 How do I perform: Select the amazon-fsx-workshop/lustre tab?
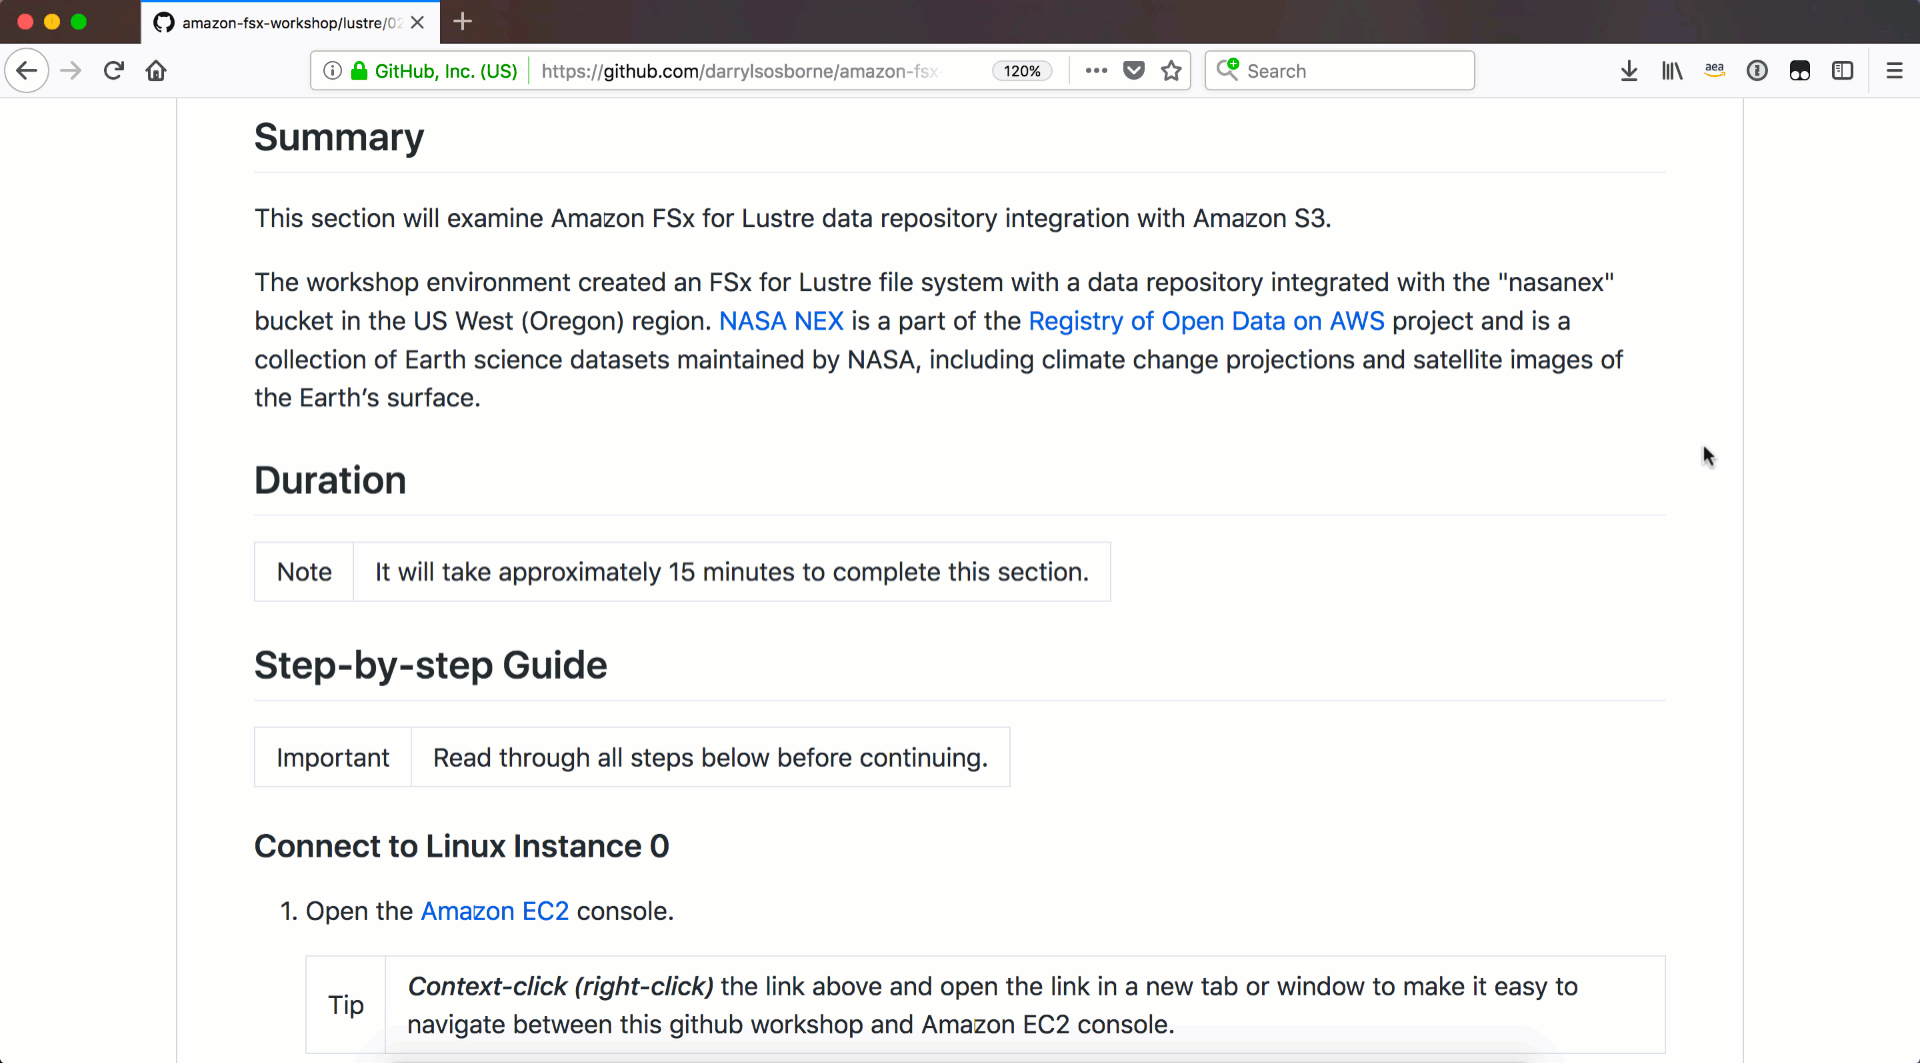pos(290,22)
